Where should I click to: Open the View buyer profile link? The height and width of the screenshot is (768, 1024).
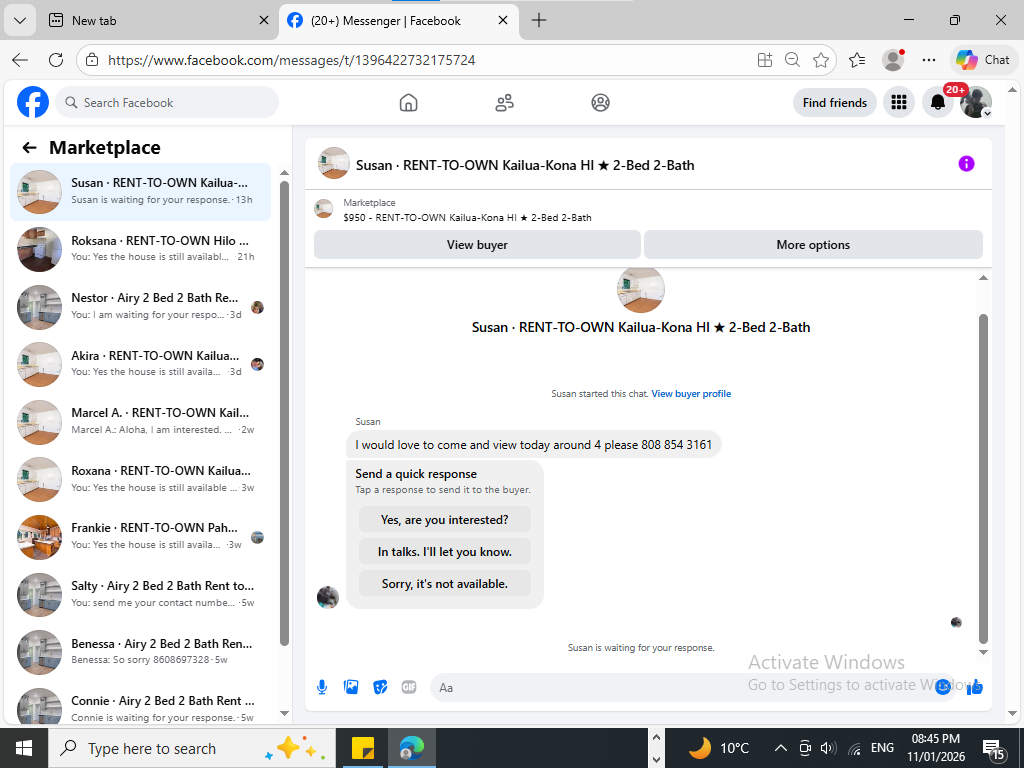click(x=691, y=394)
